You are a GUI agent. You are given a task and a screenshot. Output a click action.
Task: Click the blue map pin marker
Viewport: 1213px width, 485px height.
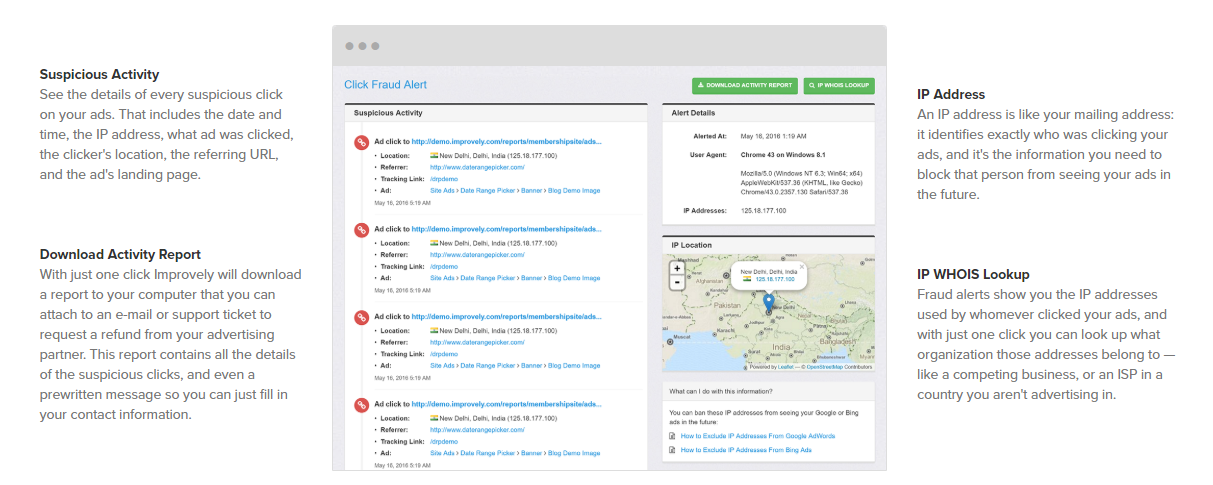(768, 301)
